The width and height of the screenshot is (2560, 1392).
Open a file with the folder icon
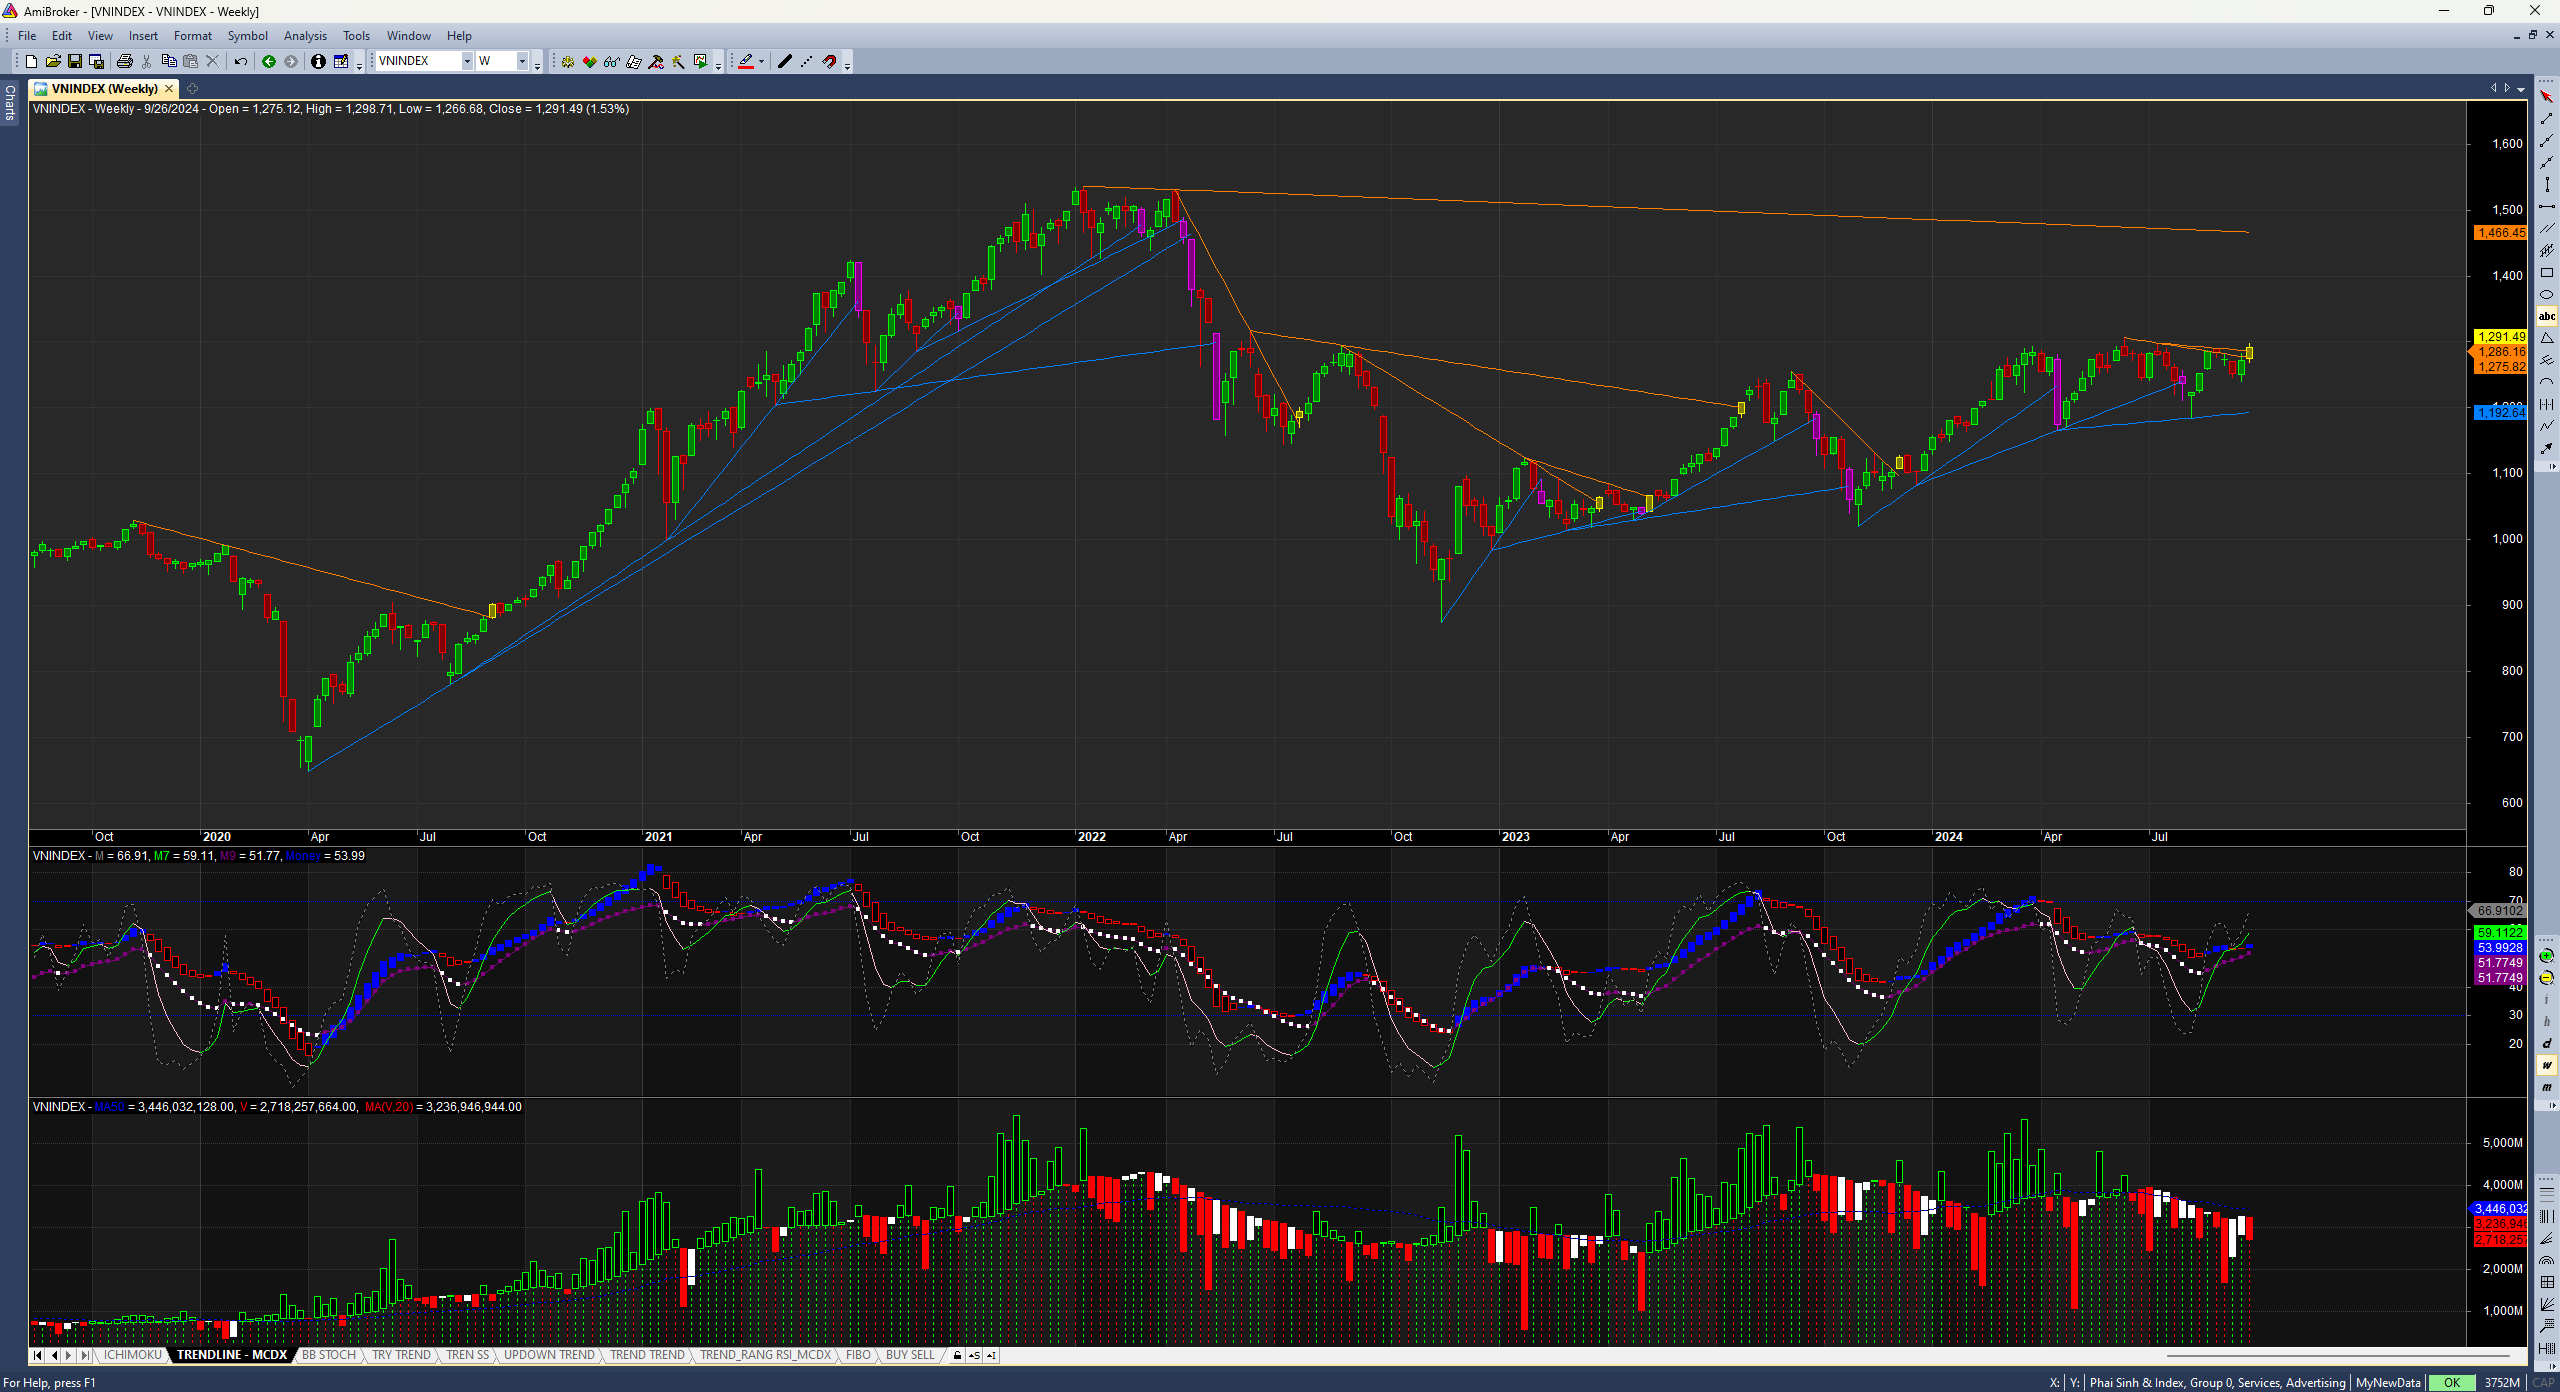click(53, 61)
